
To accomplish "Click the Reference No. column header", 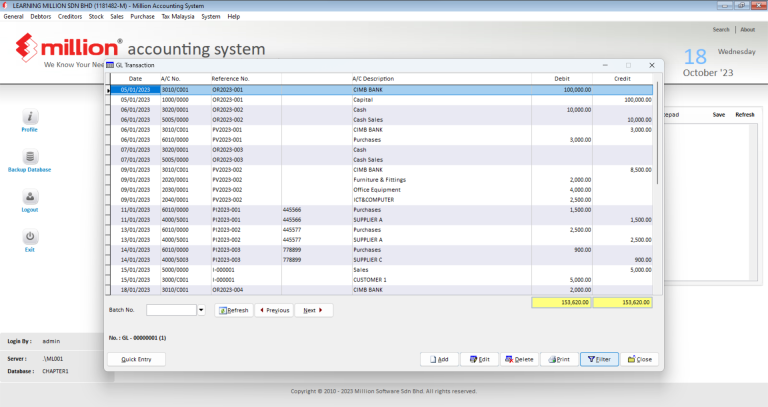I will click(x=246, y=79).
